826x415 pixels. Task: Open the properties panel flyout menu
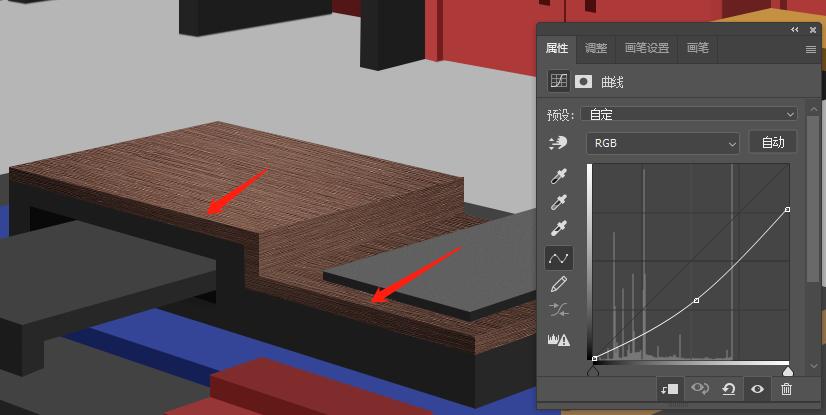[x=811, y=49]
